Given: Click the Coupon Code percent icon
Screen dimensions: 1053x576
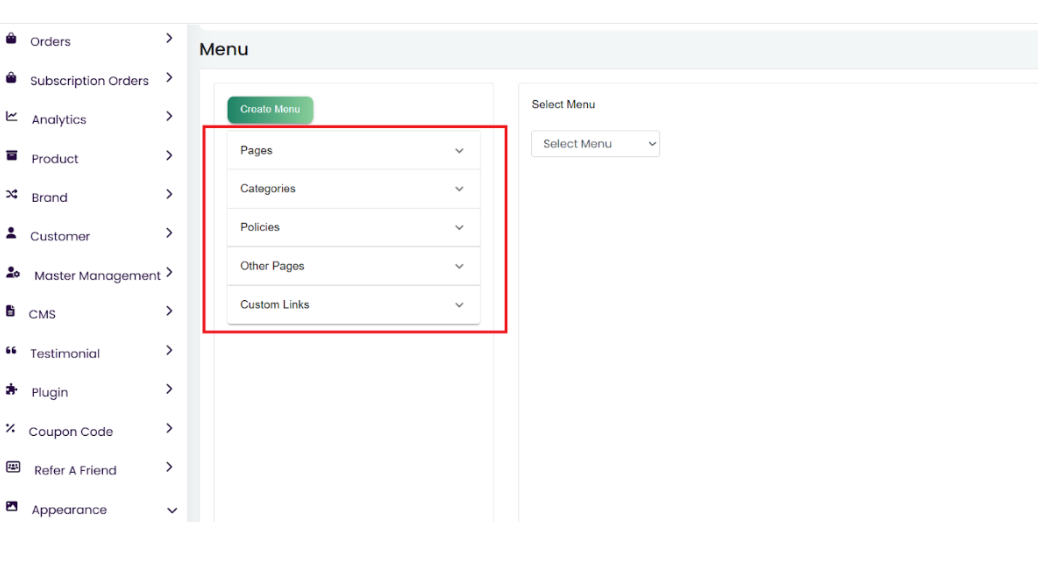Looking at the screenshot, I should click(11, 430).
